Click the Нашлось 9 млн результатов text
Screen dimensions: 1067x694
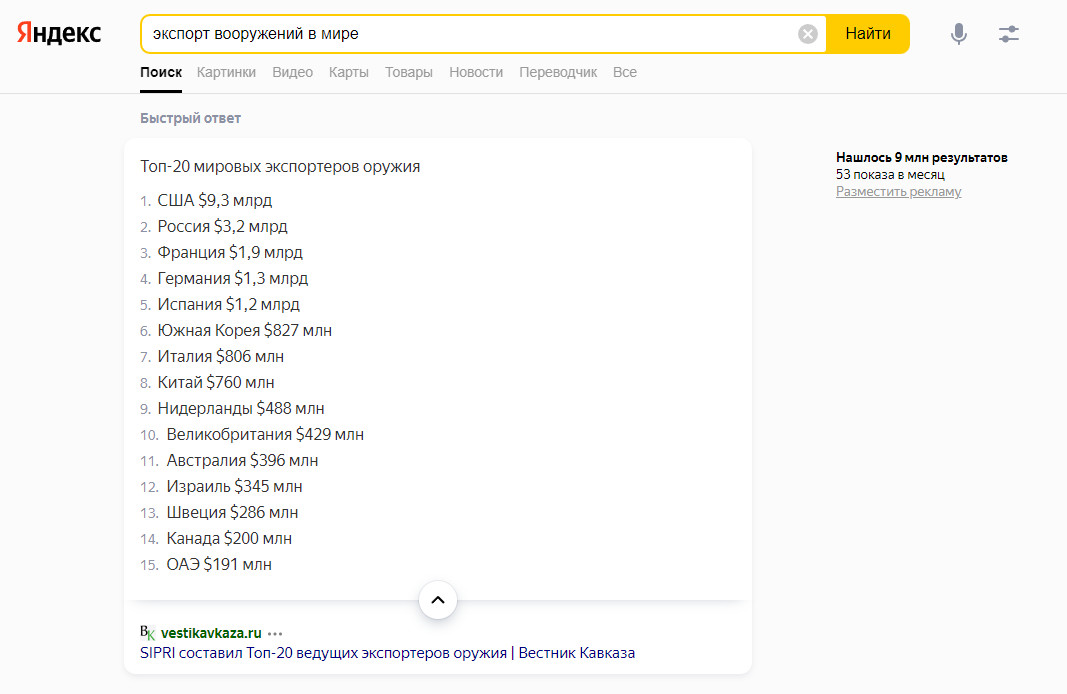[x=921, y=158]
